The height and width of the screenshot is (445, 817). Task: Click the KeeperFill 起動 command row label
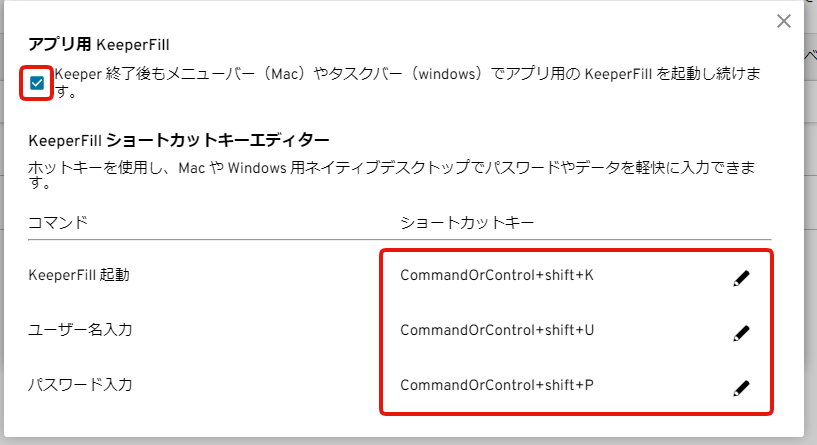(x=79, y=275)
